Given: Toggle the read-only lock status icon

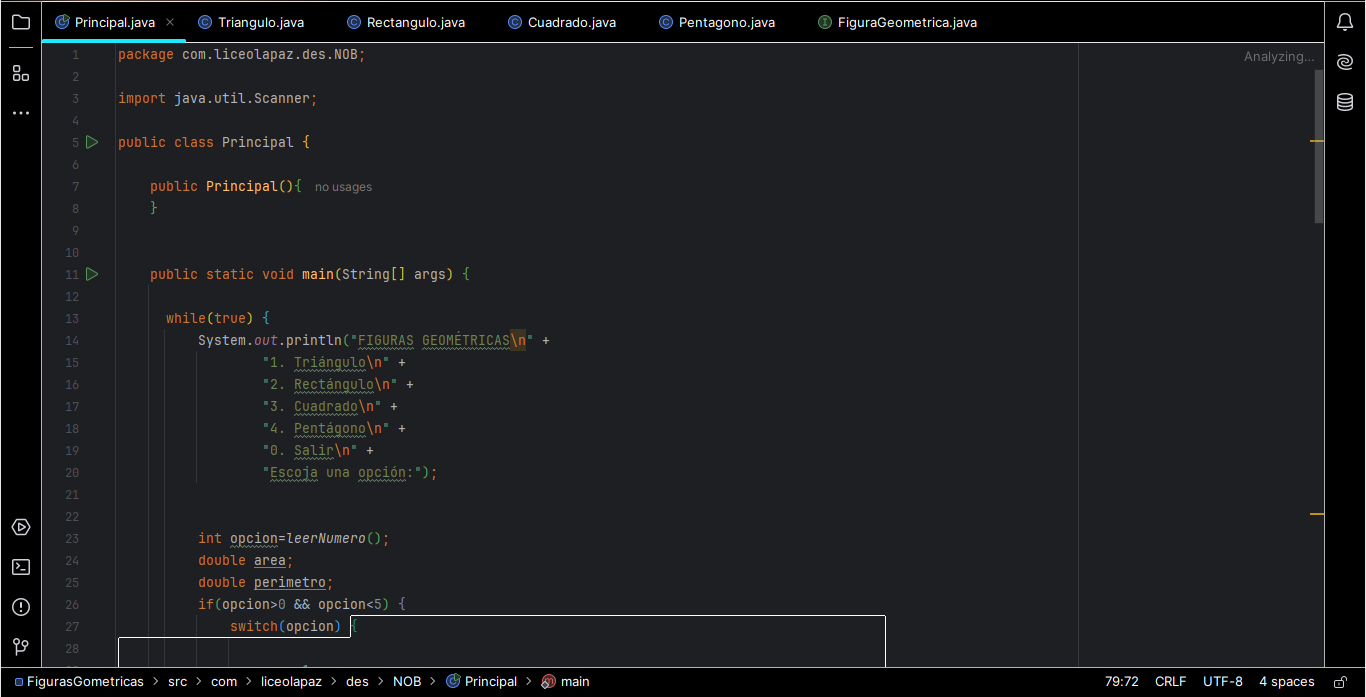Looking at the screenshot, I should pyautogui.click(x=1340, y=682).
